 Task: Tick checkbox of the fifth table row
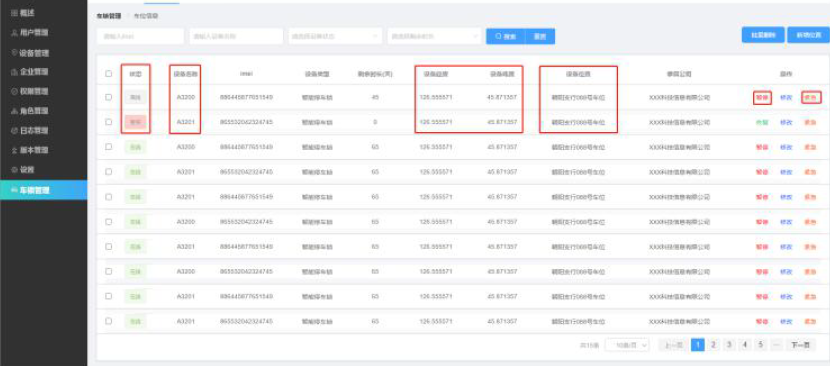pyautogui.click(x=109, y=197)
